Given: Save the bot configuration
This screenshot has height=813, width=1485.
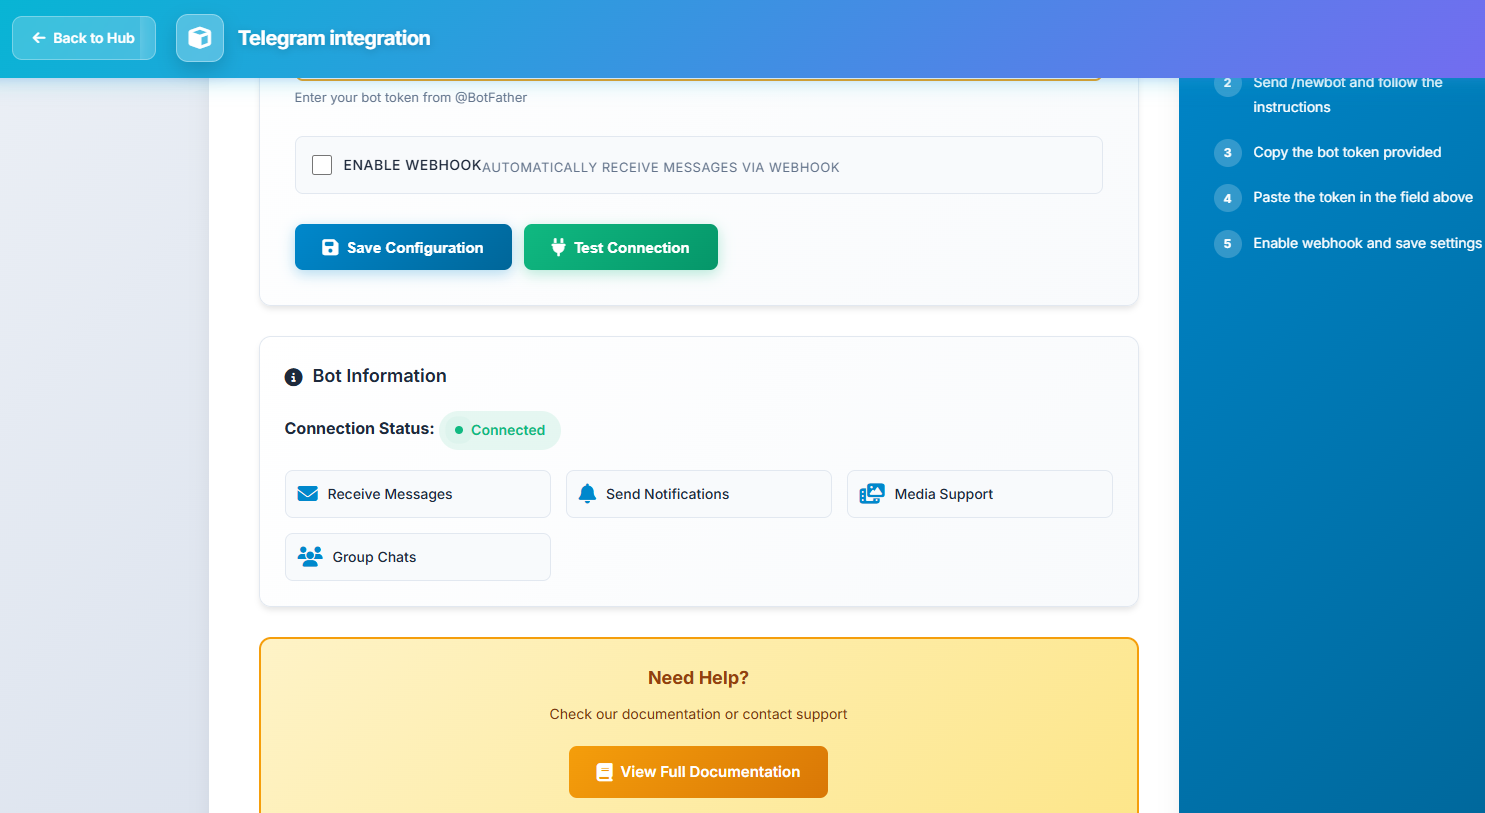Looking at the screenshot, I should (403, 247).
